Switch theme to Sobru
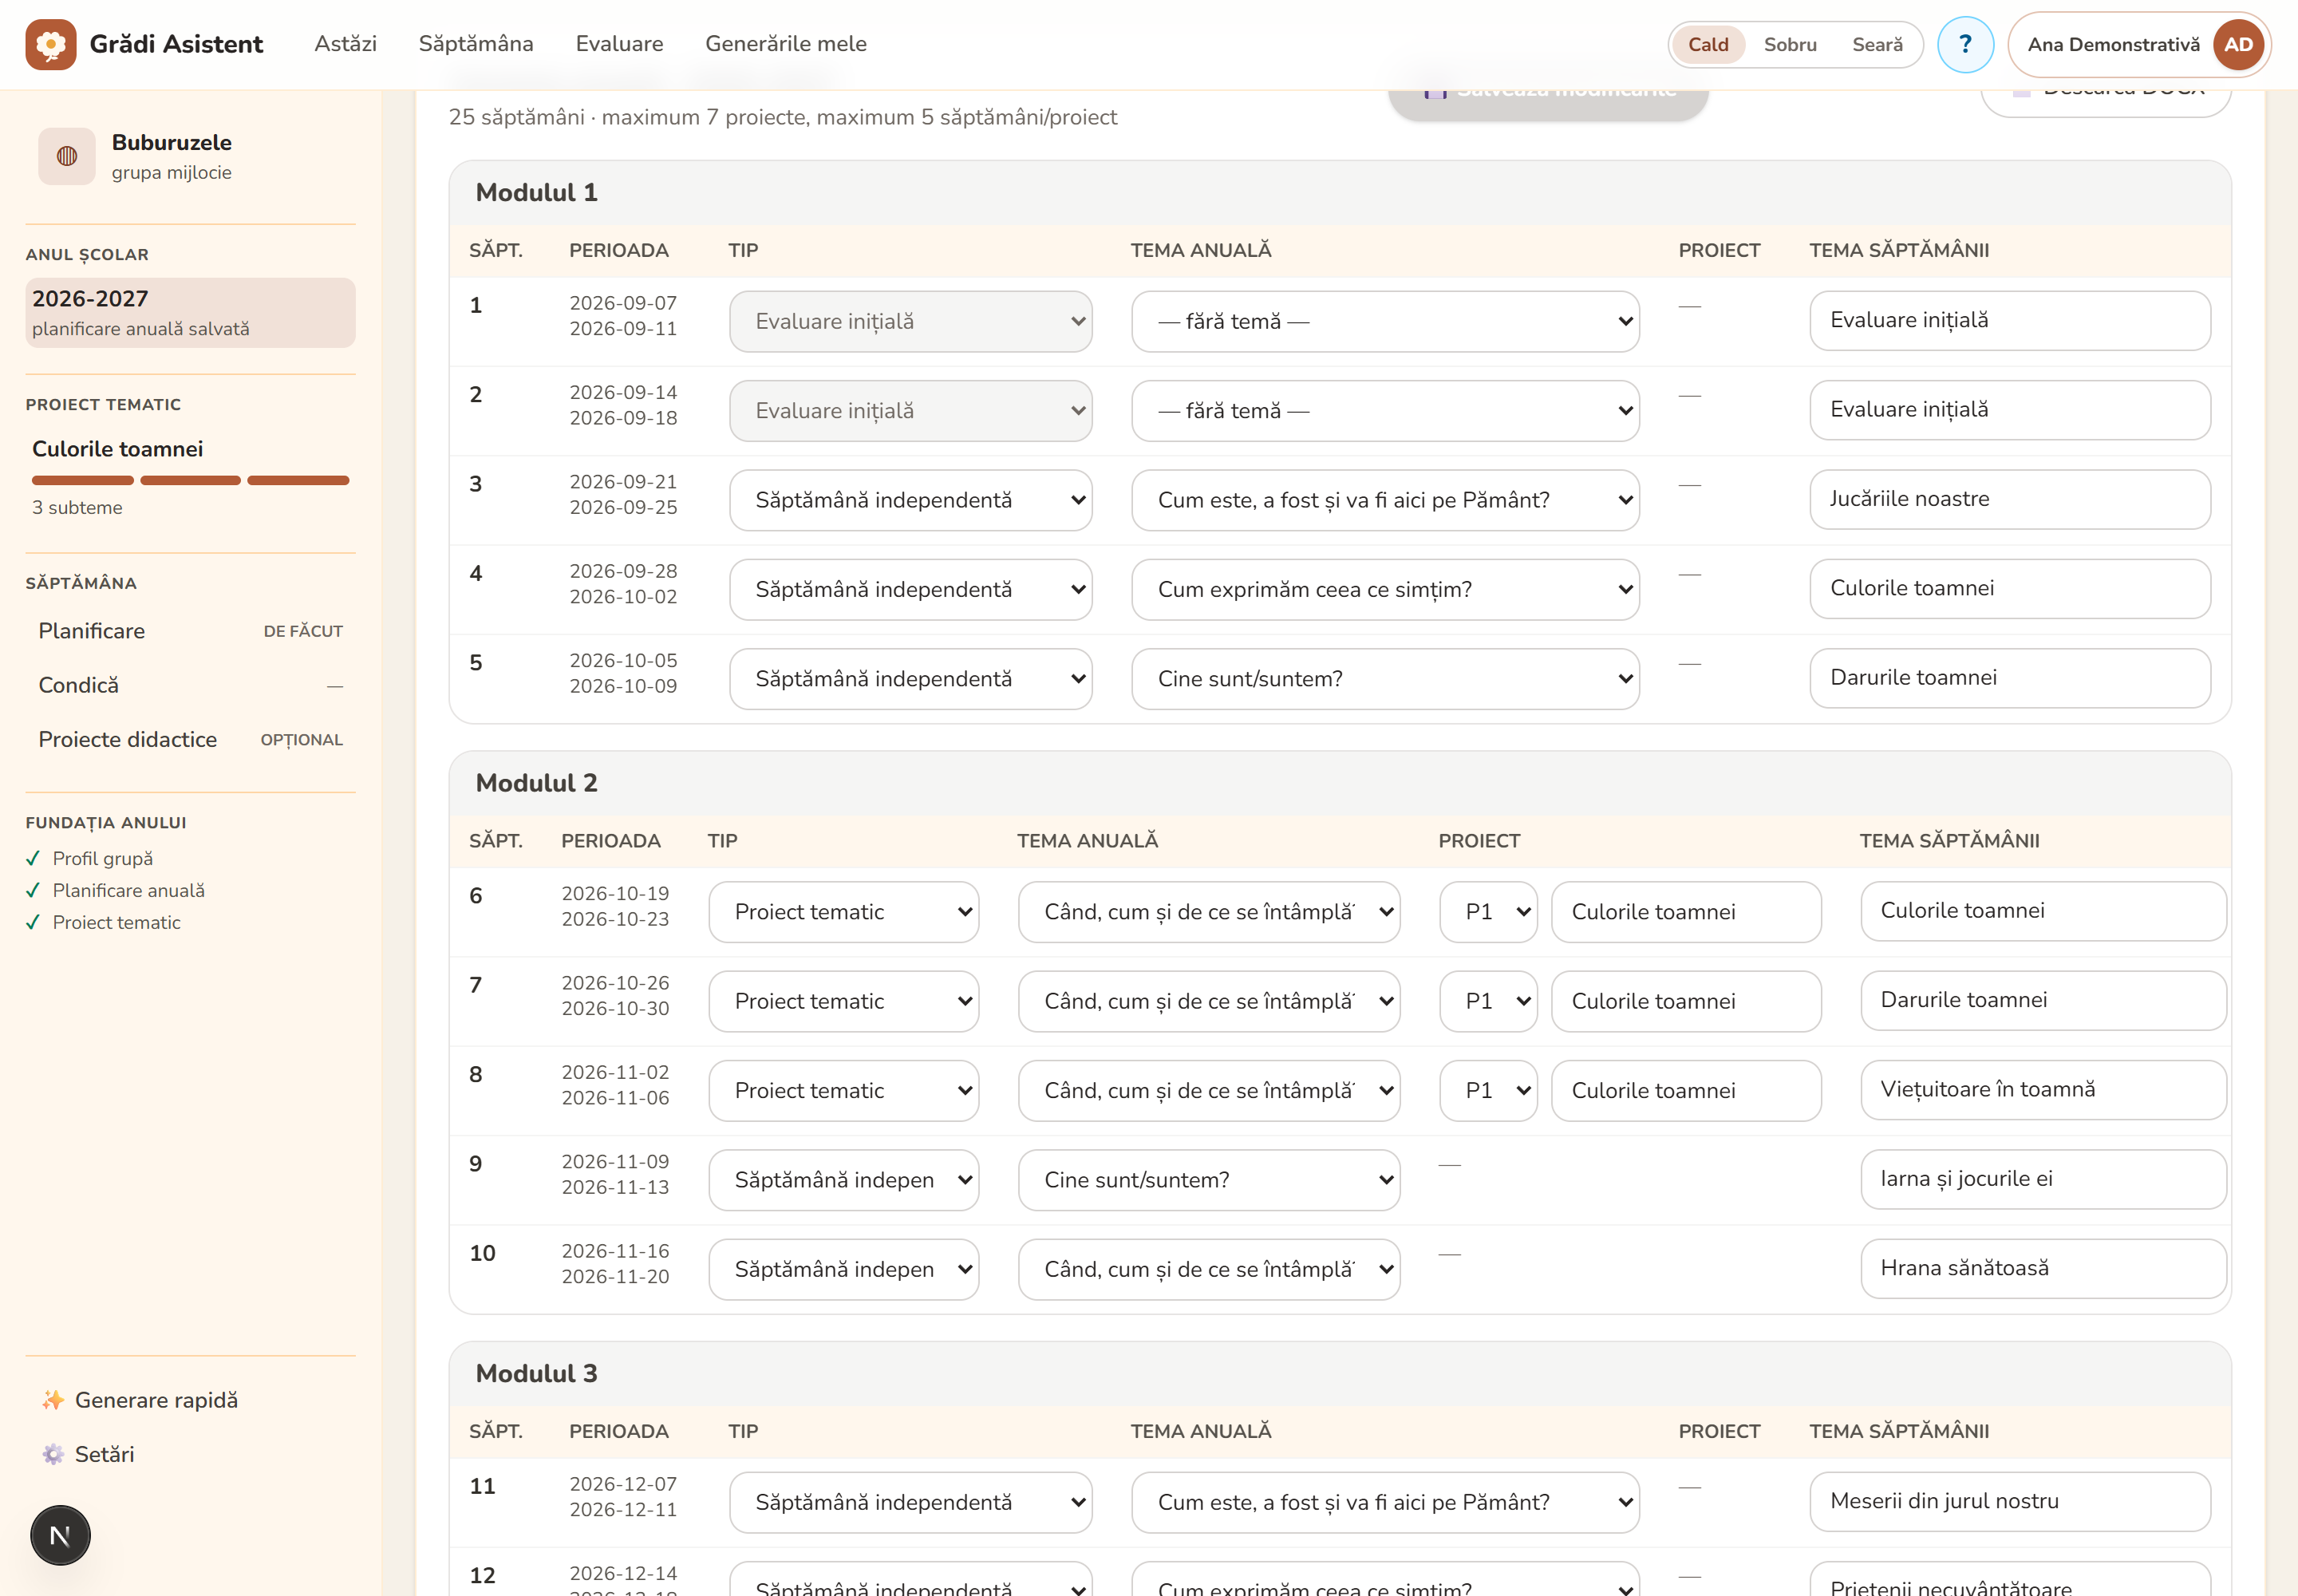This screenshot has width=2298, height=1596. [x=1790, y=44]
